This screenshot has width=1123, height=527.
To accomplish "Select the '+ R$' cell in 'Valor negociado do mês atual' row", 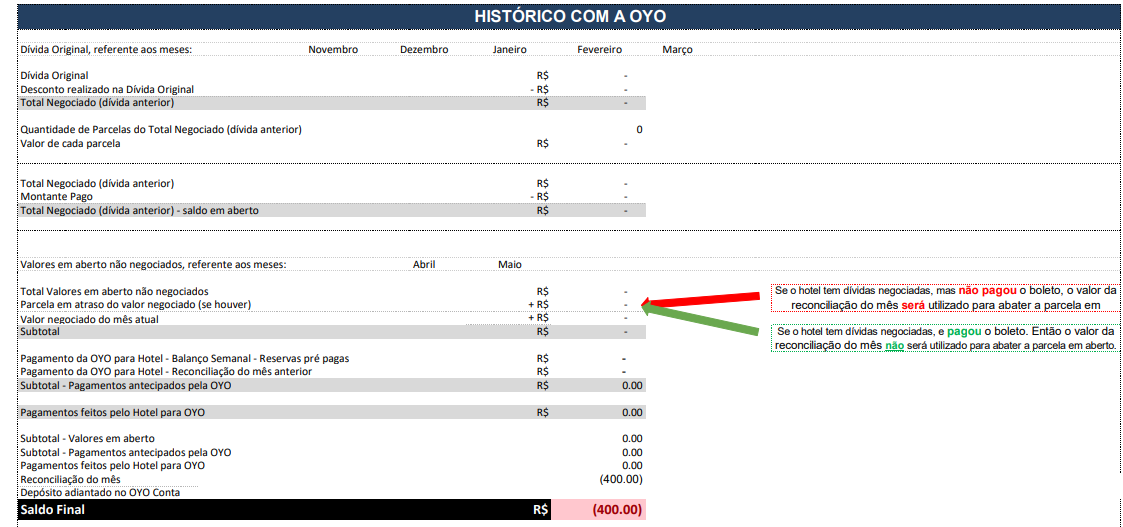I will (539, 318).
